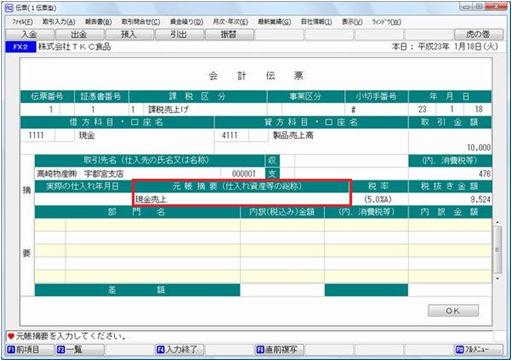Open the ファイル(F) menu
Image resolution: width=512 pixels, height=361 pixels.
(22, 22)
